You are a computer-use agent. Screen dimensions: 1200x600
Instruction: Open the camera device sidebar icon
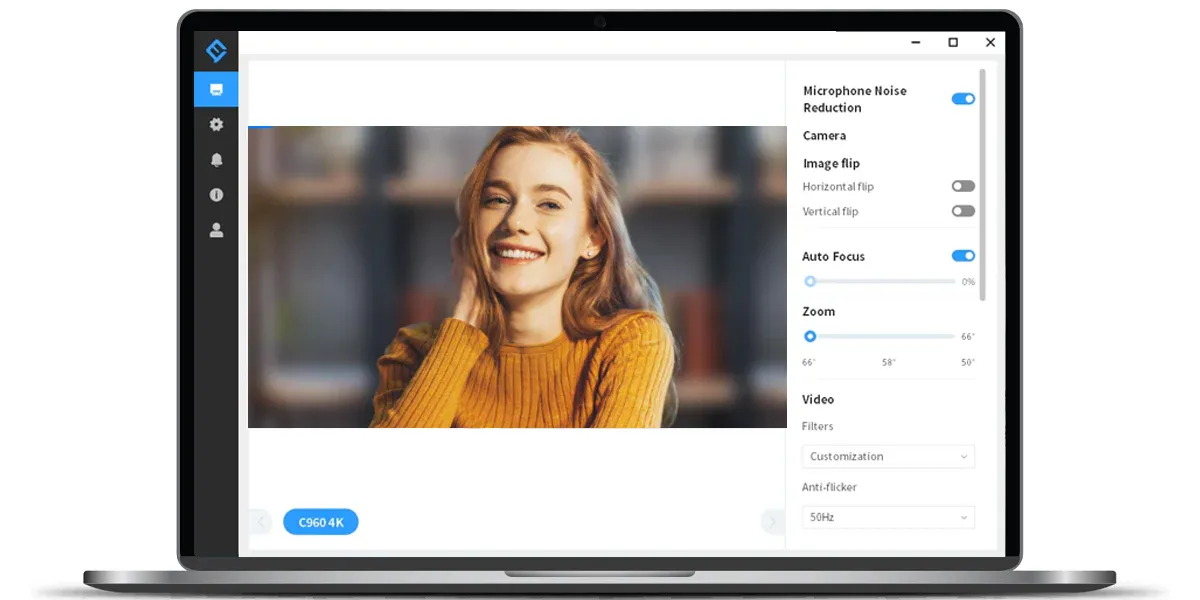(216, 89)
